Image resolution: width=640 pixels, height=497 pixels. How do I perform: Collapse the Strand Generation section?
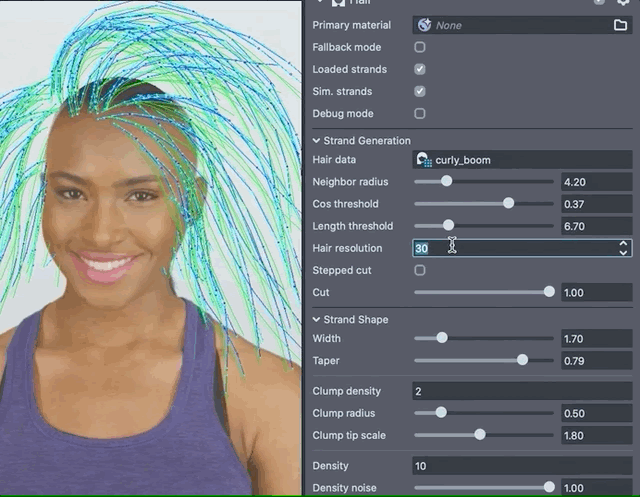pyautogui.click(x=317, y=141)
